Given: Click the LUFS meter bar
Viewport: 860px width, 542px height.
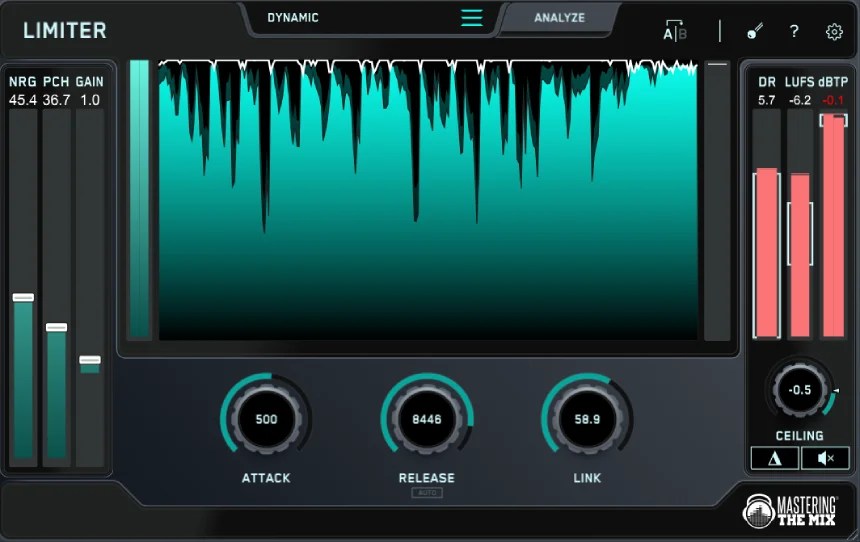Looking at the screenshot, I should 800,224.
